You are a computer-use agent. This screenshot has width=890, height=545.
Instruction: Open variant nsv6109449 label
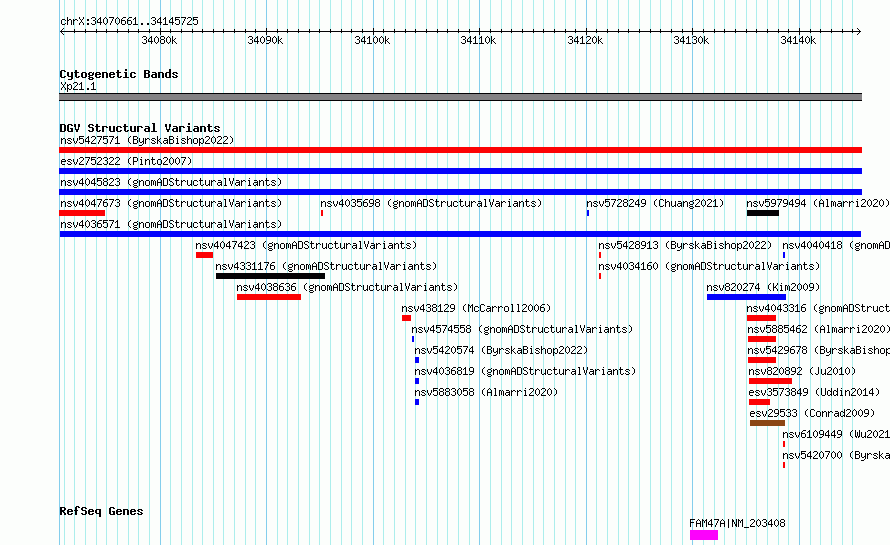[x=836, y=434]
